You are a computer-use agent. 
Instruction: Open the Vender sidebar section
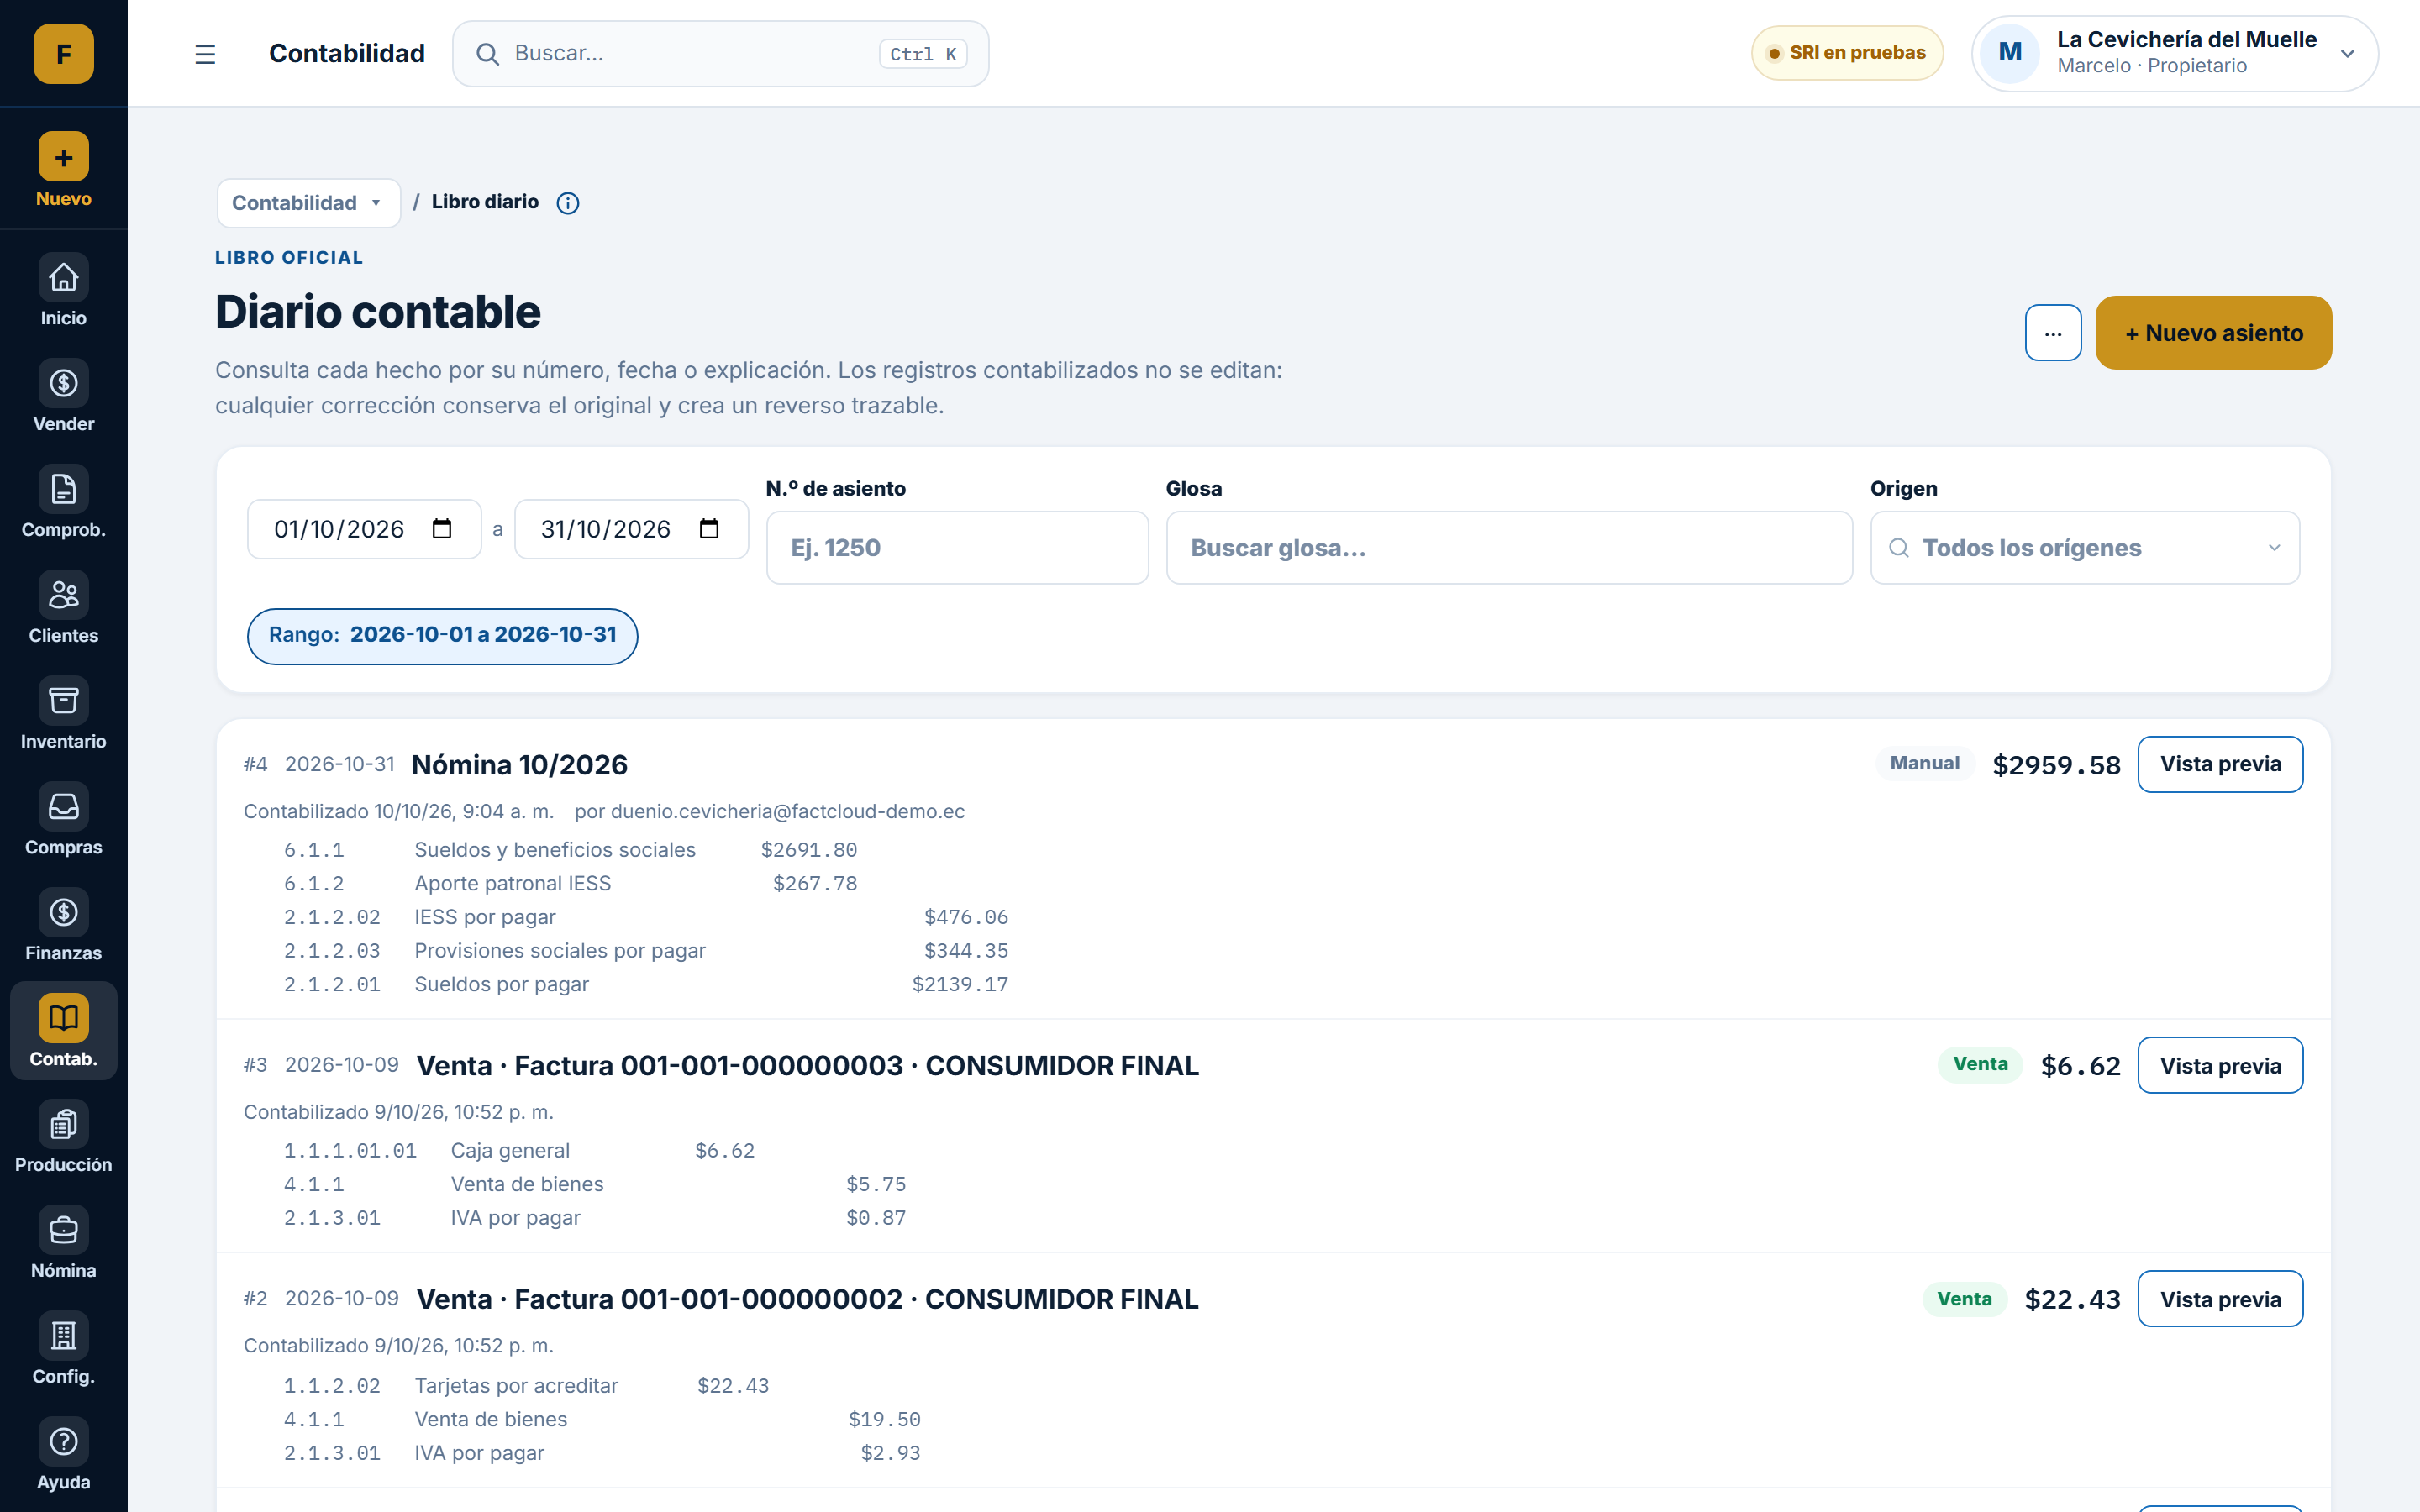pos(63,396)
